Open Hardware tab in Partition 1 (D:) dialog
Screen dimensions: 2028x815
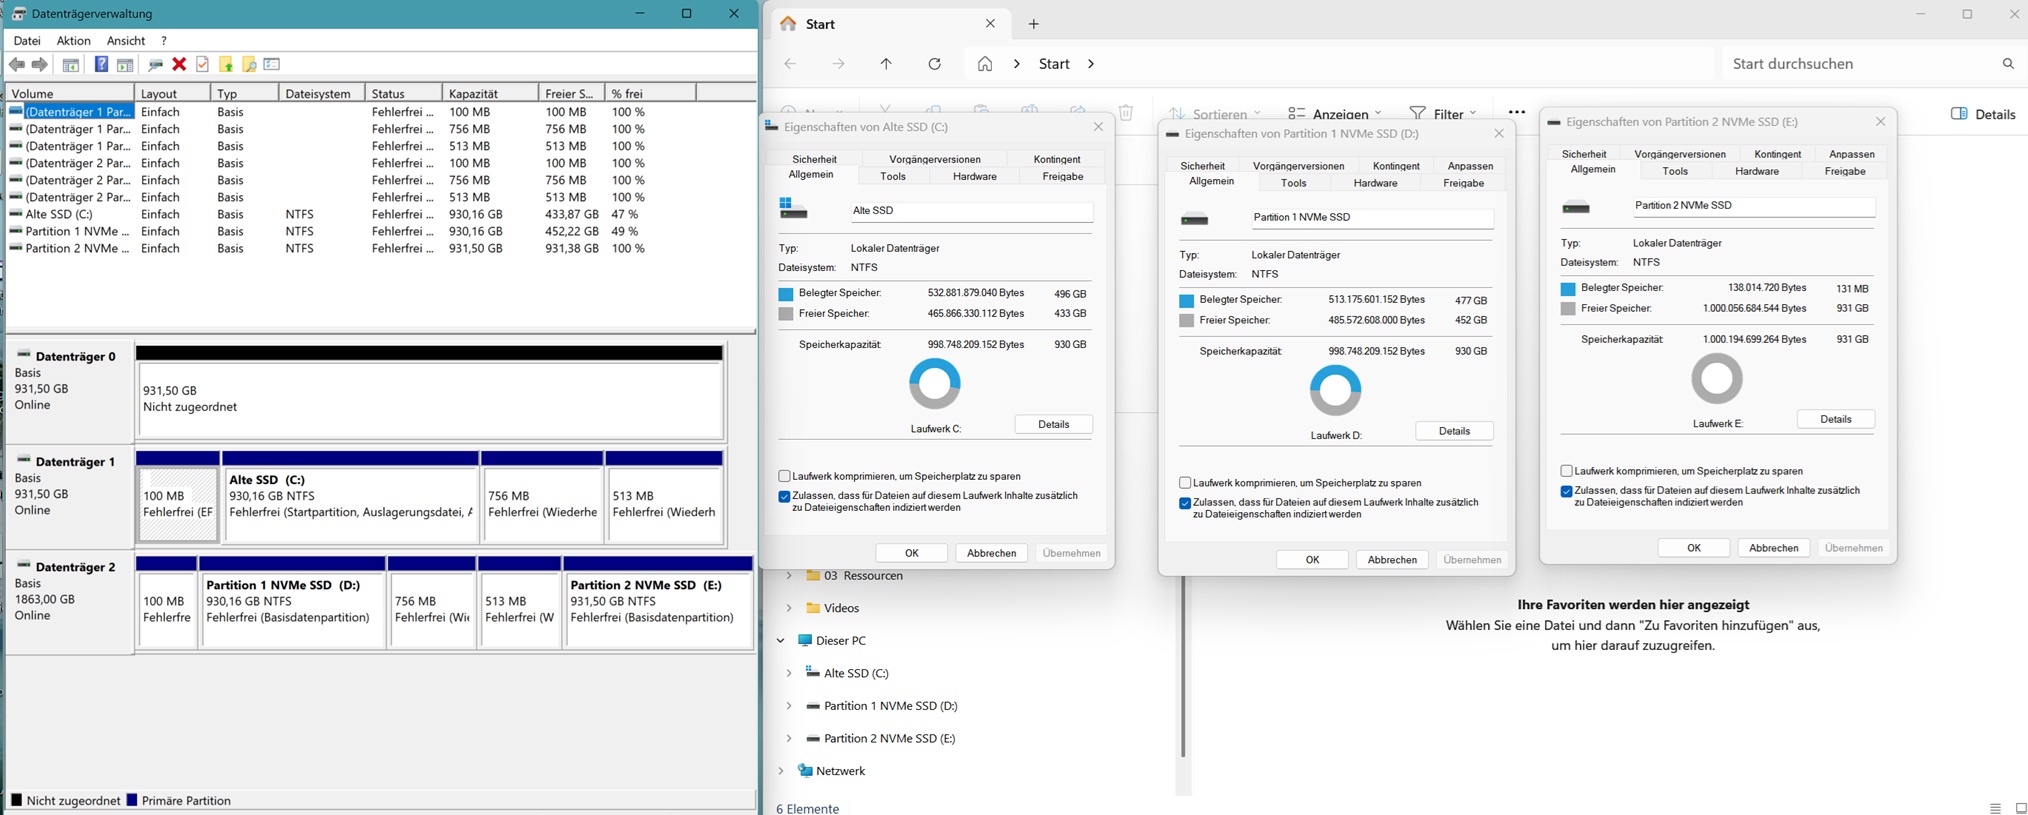click(1375, 183)
